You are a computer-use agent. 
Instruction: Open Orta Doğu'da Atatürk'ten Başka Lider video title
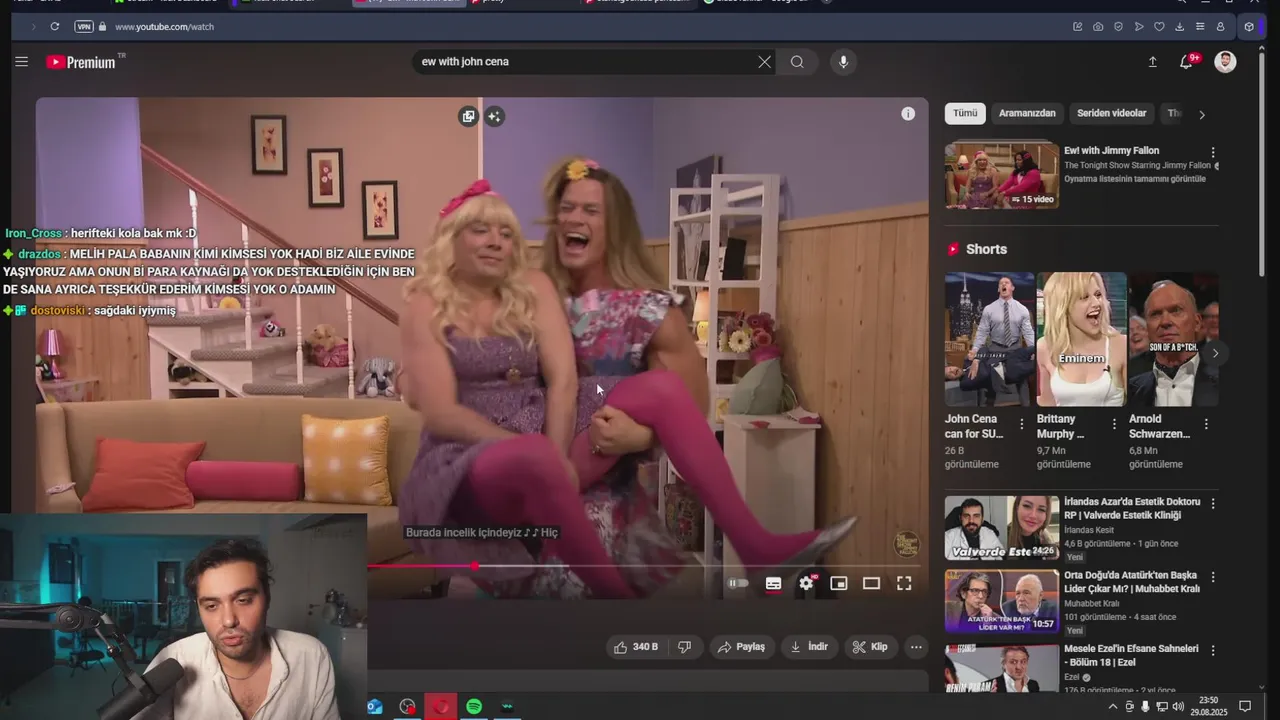pyautogui.click(x=1131, y=582)
